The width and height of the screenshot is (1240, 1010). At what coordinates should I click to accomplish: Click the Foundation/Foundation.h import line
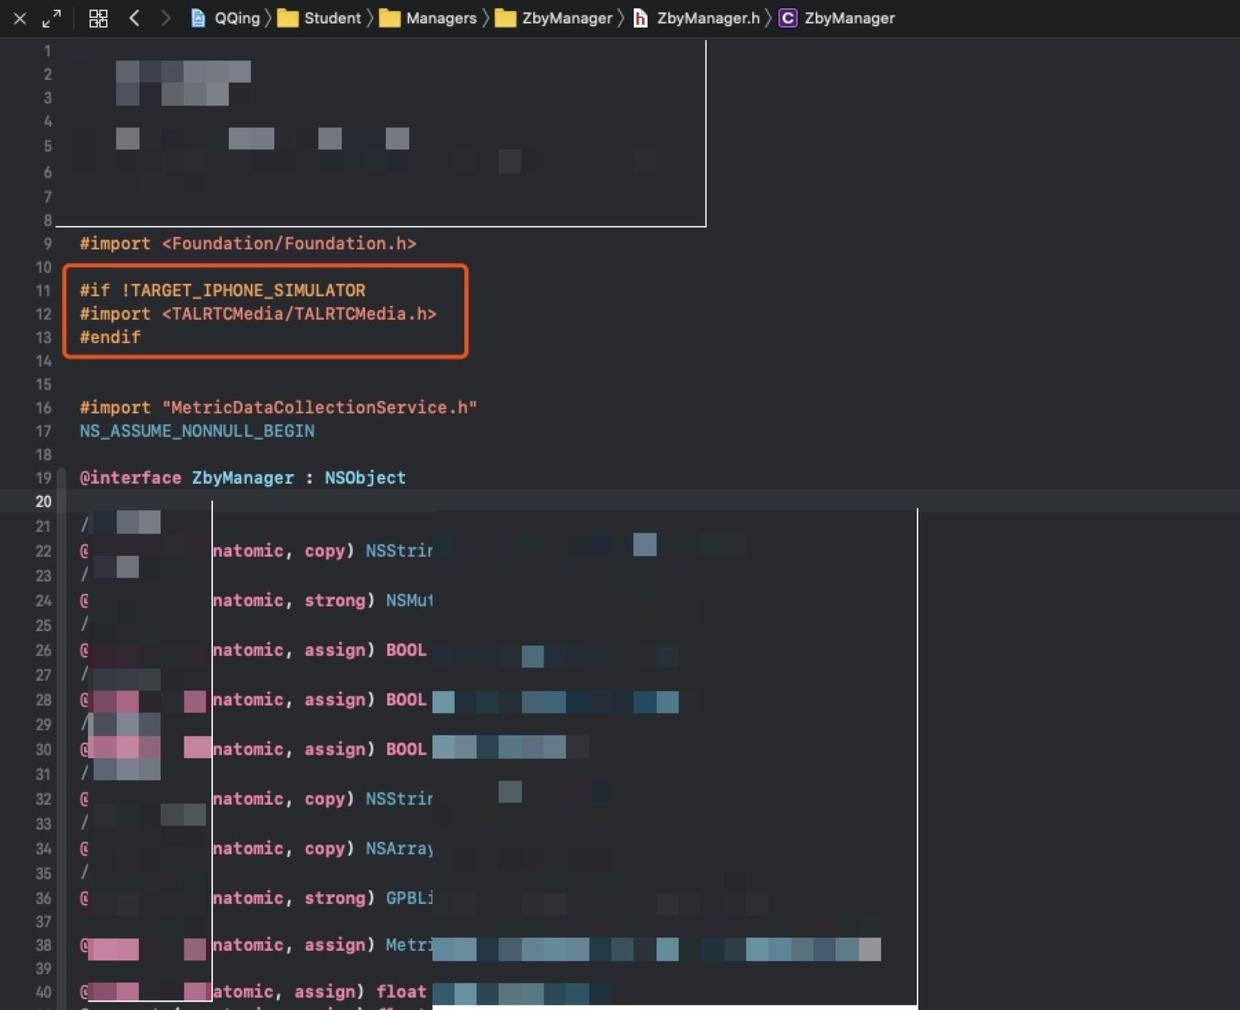(x=248, y=244)
